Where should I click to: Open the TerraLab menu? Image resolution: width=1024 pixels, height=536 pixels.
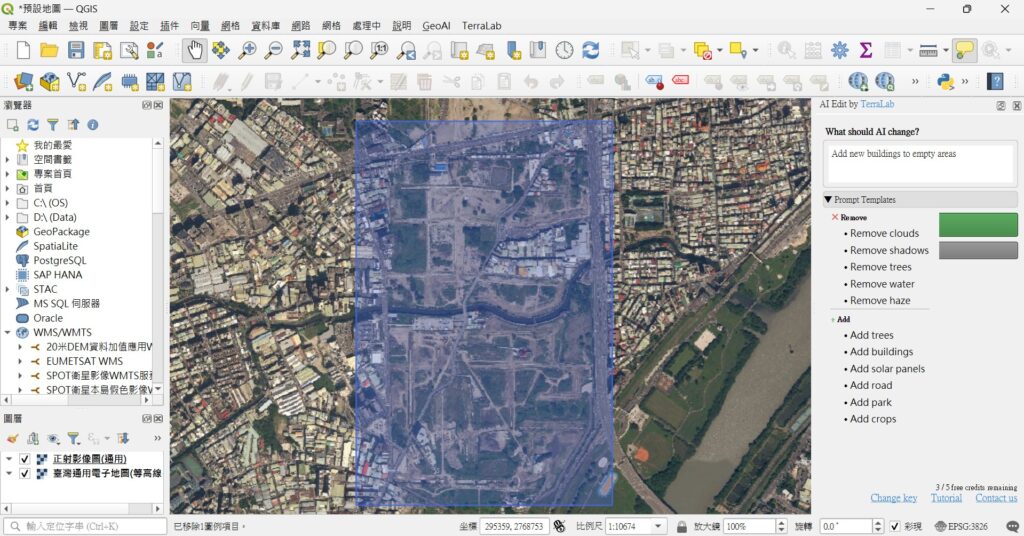click(x=481, y=25)
